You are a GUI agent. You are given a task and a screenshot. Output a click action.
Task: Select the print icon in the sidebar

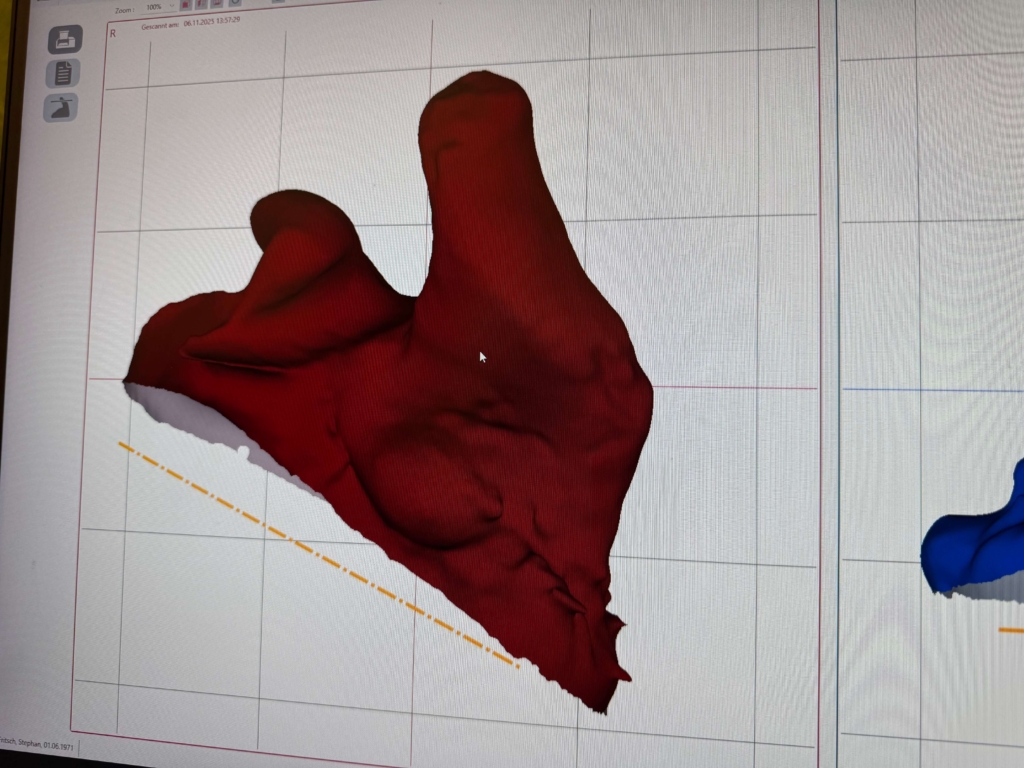click(63, 38)
